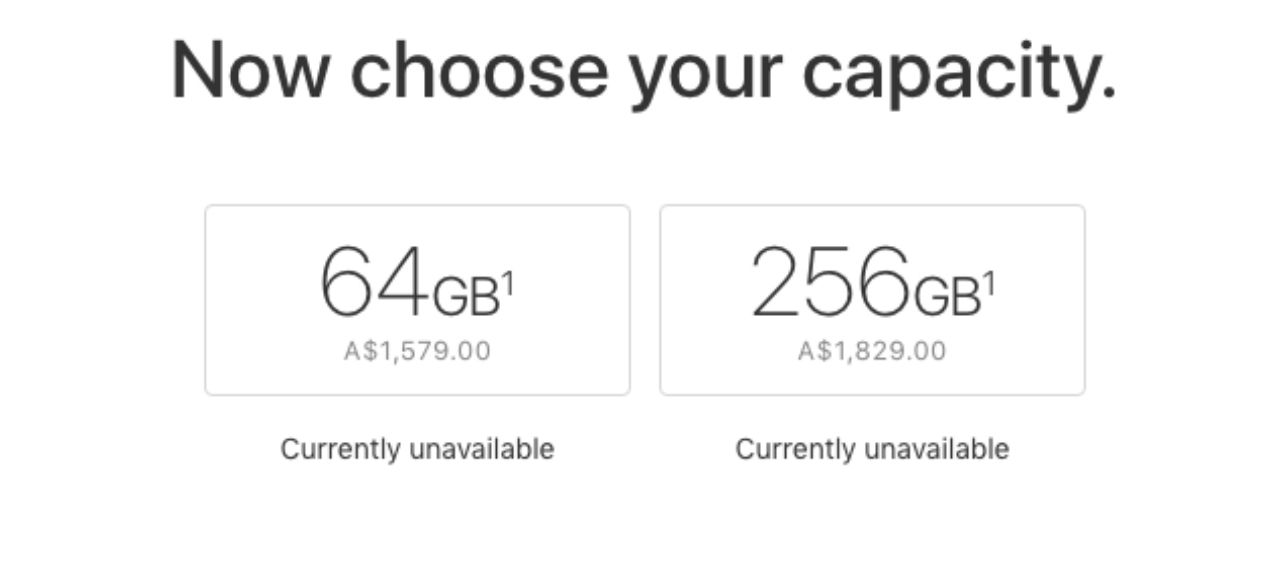
Task: Click the 'GB' unit in the 64GB card
Action: (x=465, y=296)
